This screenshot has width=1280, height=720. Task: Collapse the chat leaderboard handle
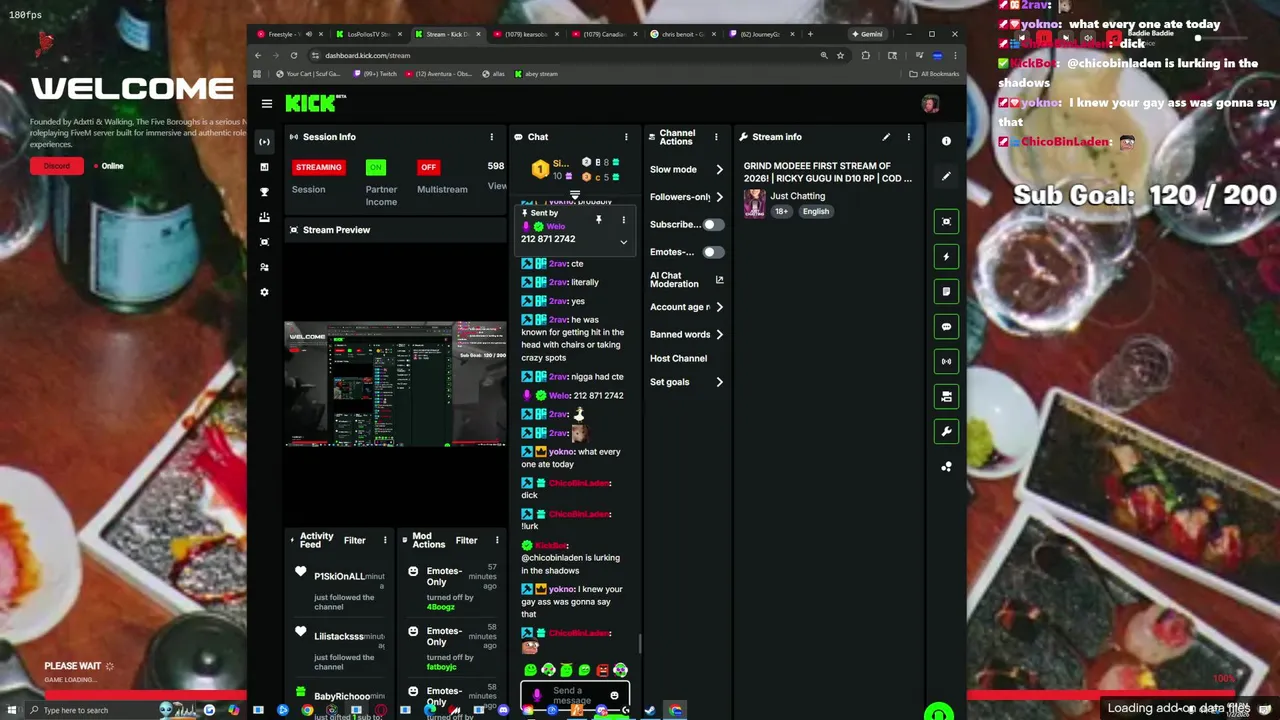(x=575, y=195)
